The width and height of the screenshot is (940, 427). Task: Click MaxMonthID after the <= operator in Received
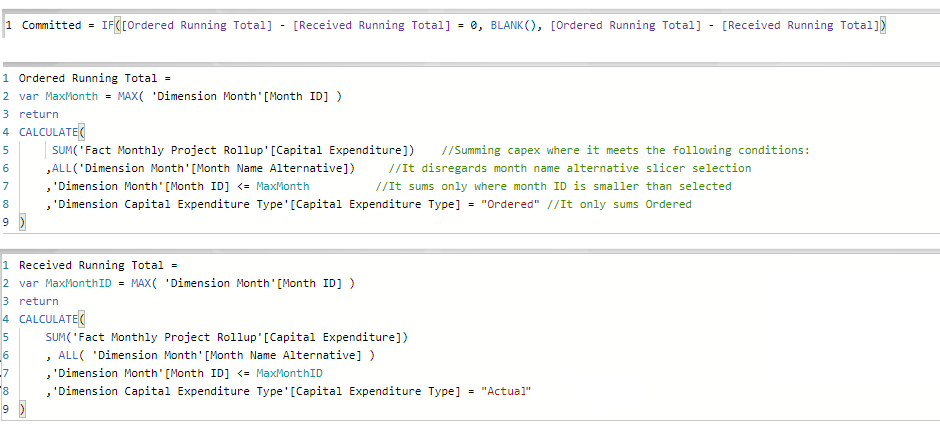[289, 373]
